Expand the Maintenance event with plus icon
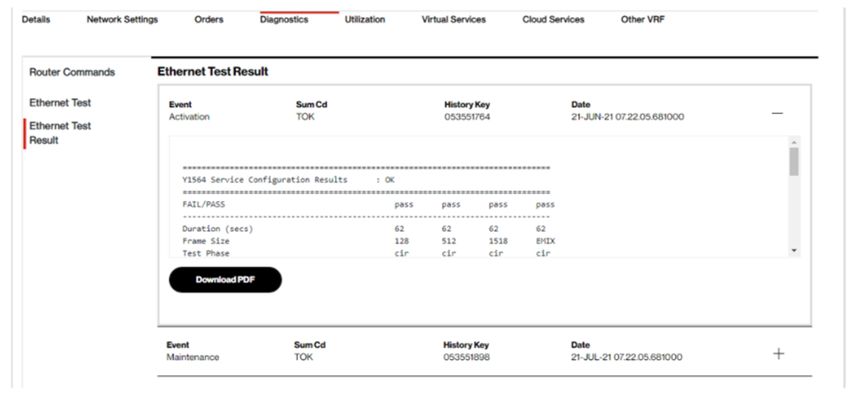The image size is (850, 396). (x=778, y=354)
